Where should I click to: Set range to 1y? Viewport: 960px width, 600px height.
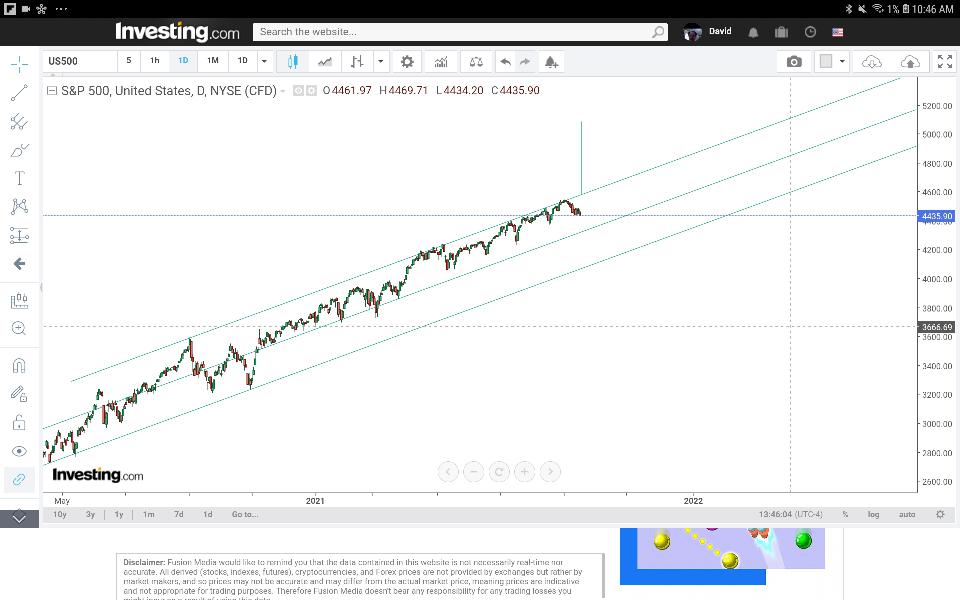(119, 514)
